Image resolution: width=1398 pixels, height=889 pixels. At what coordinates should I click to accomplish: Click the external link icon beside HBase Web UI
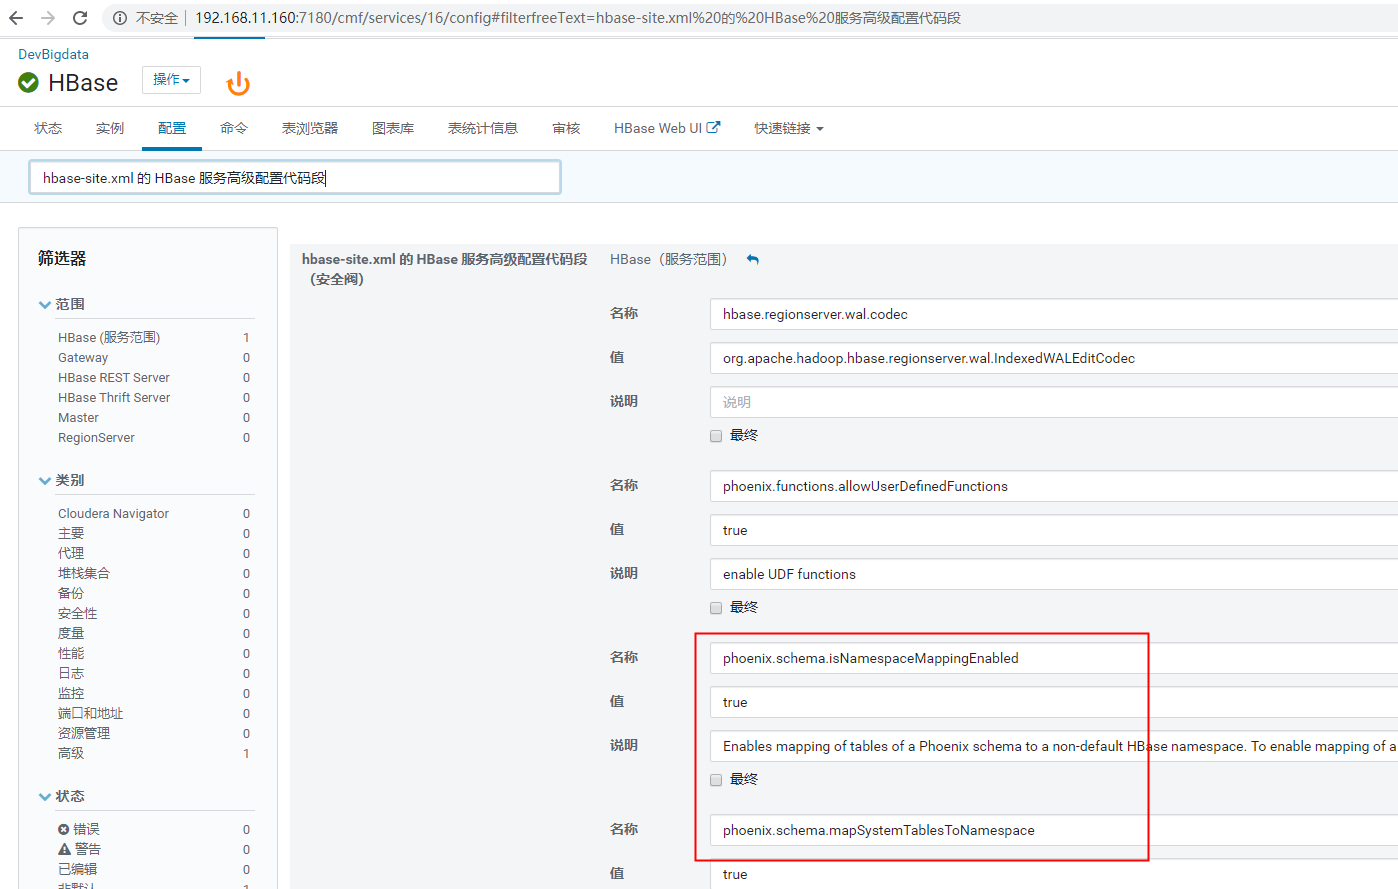pyautogui.click(x=713, y=128)
